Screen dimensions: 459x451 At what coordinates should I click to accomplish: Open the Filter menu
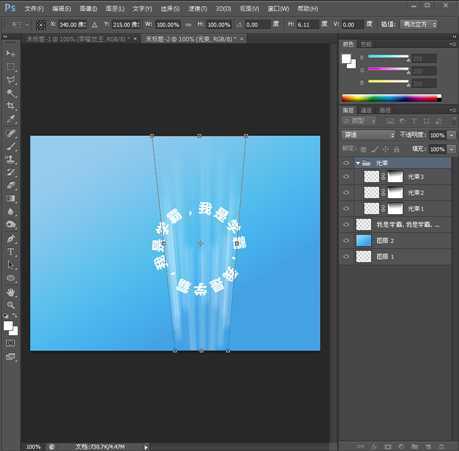click(x=198, y=9)
